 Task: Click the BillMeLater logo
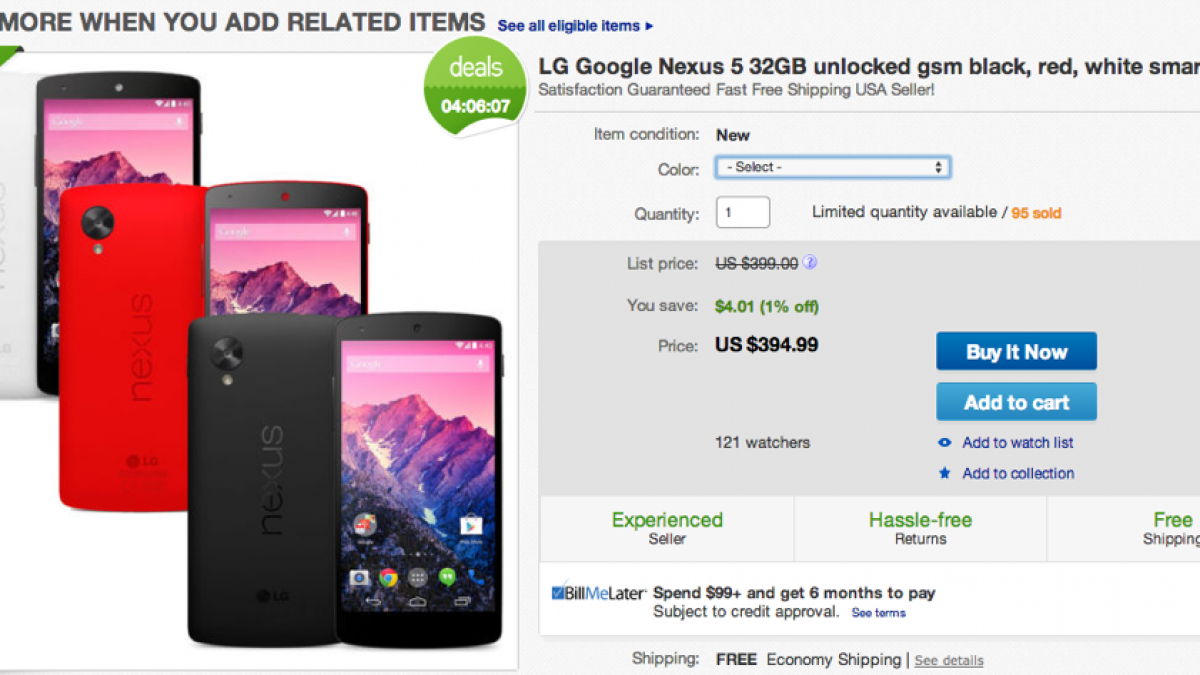(599, 593)
